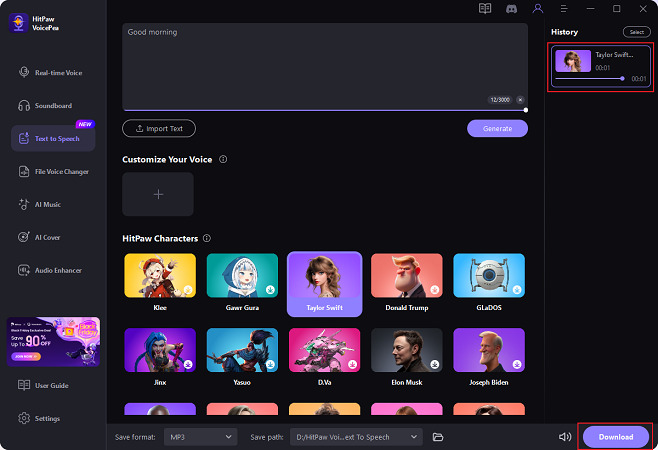The image size is (658, 450).
Task: Open the Discord icon in the title bar
Action: 511,9
